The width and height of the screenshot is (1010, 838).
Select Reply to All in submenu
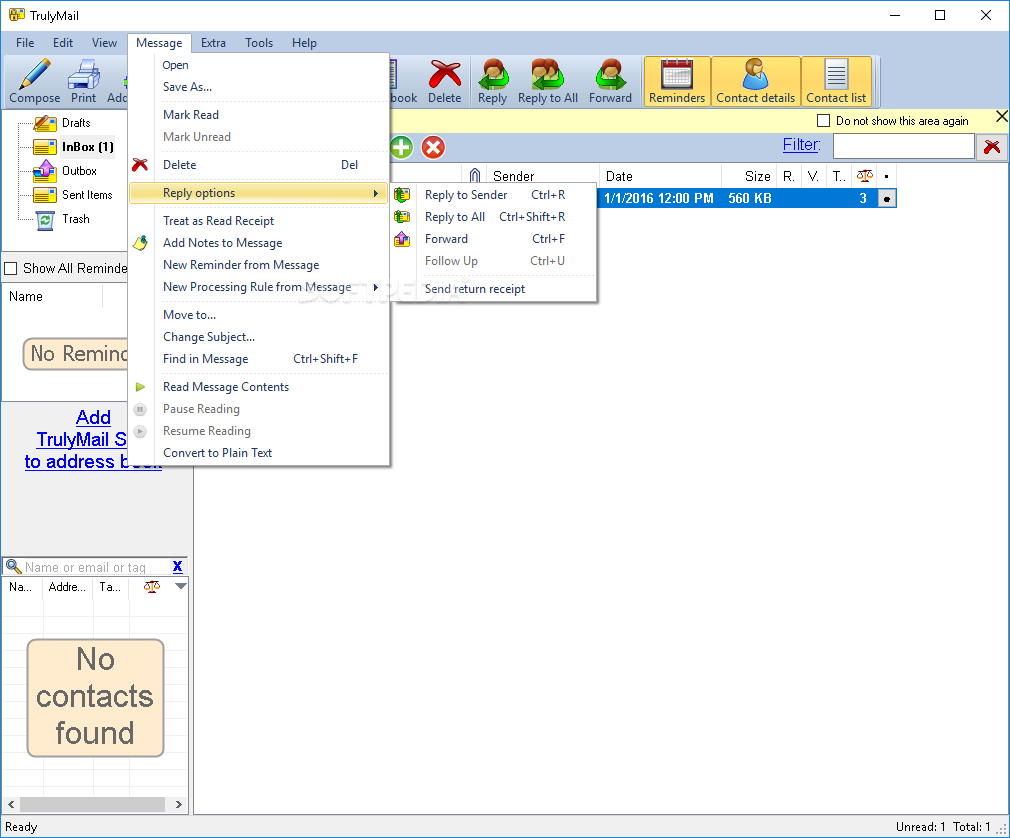pyautogui.click(x=494, y=217)
